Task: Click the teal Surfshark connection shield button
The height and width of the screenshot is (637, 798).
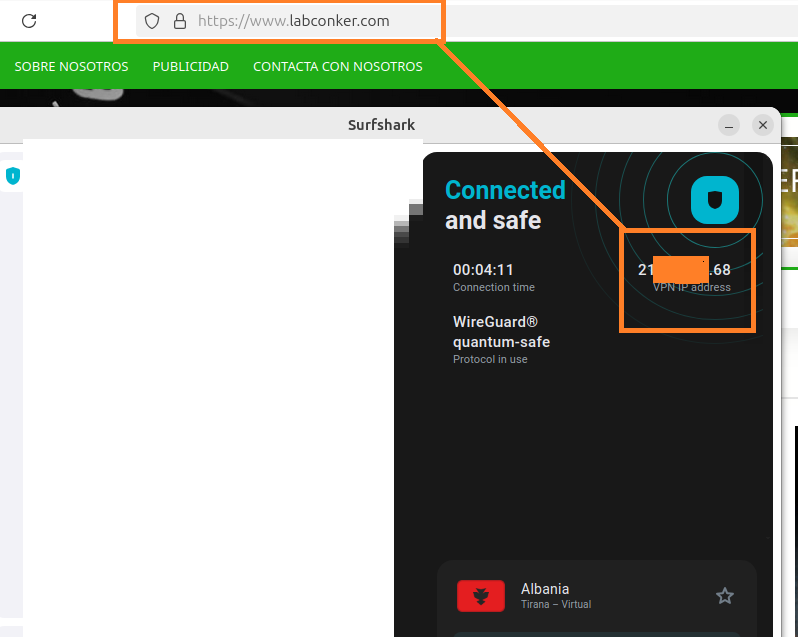Action: [x=715, y=200]
